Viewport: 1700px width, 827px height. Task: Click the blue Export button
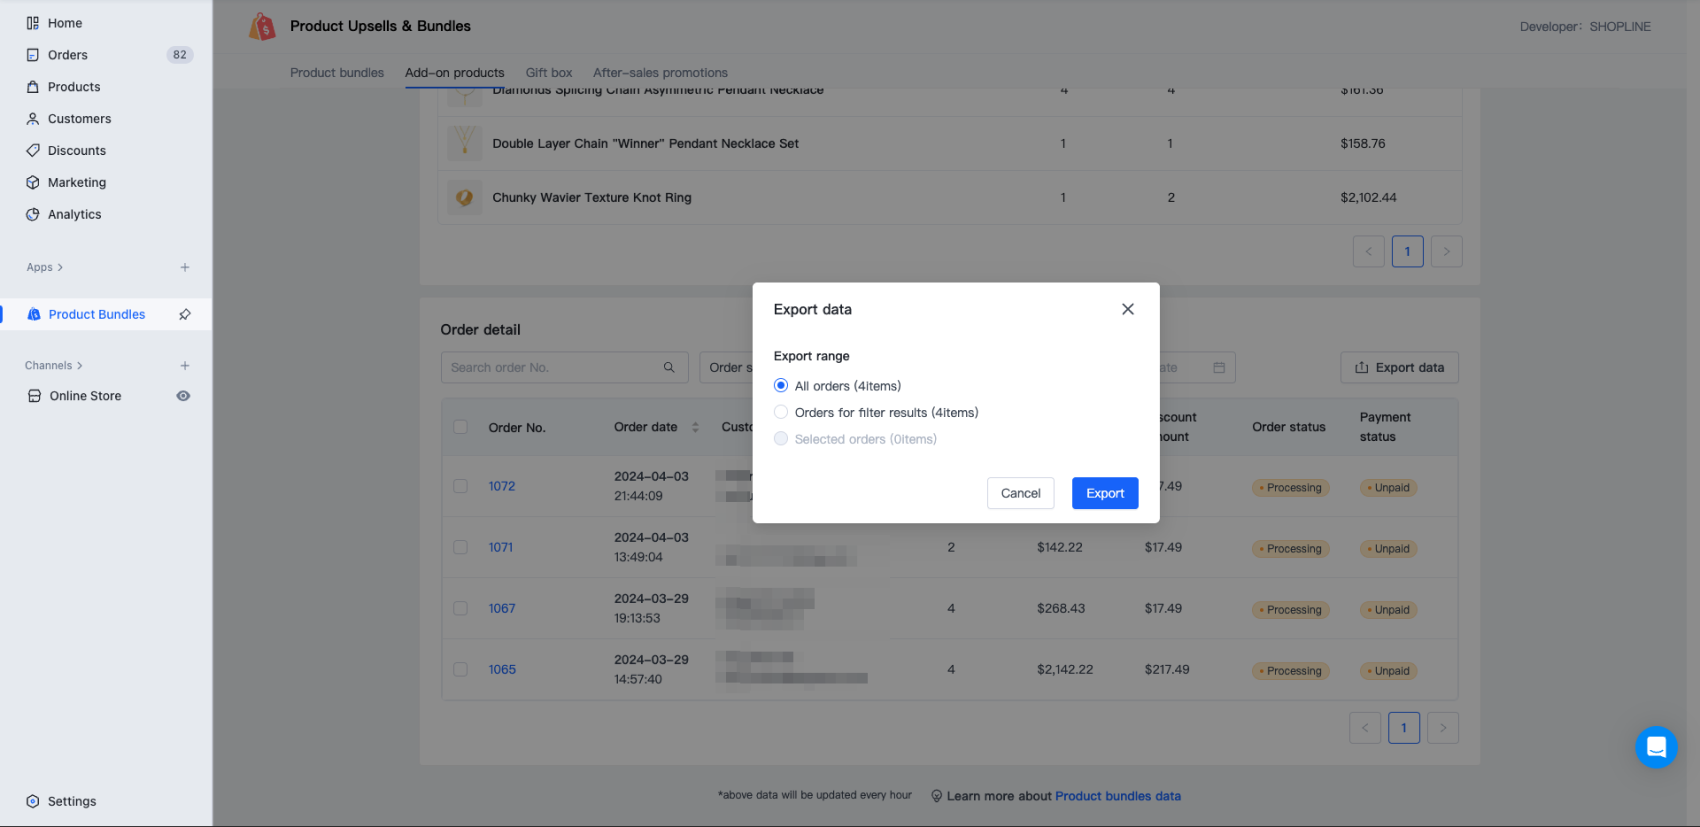(1104, 493)
